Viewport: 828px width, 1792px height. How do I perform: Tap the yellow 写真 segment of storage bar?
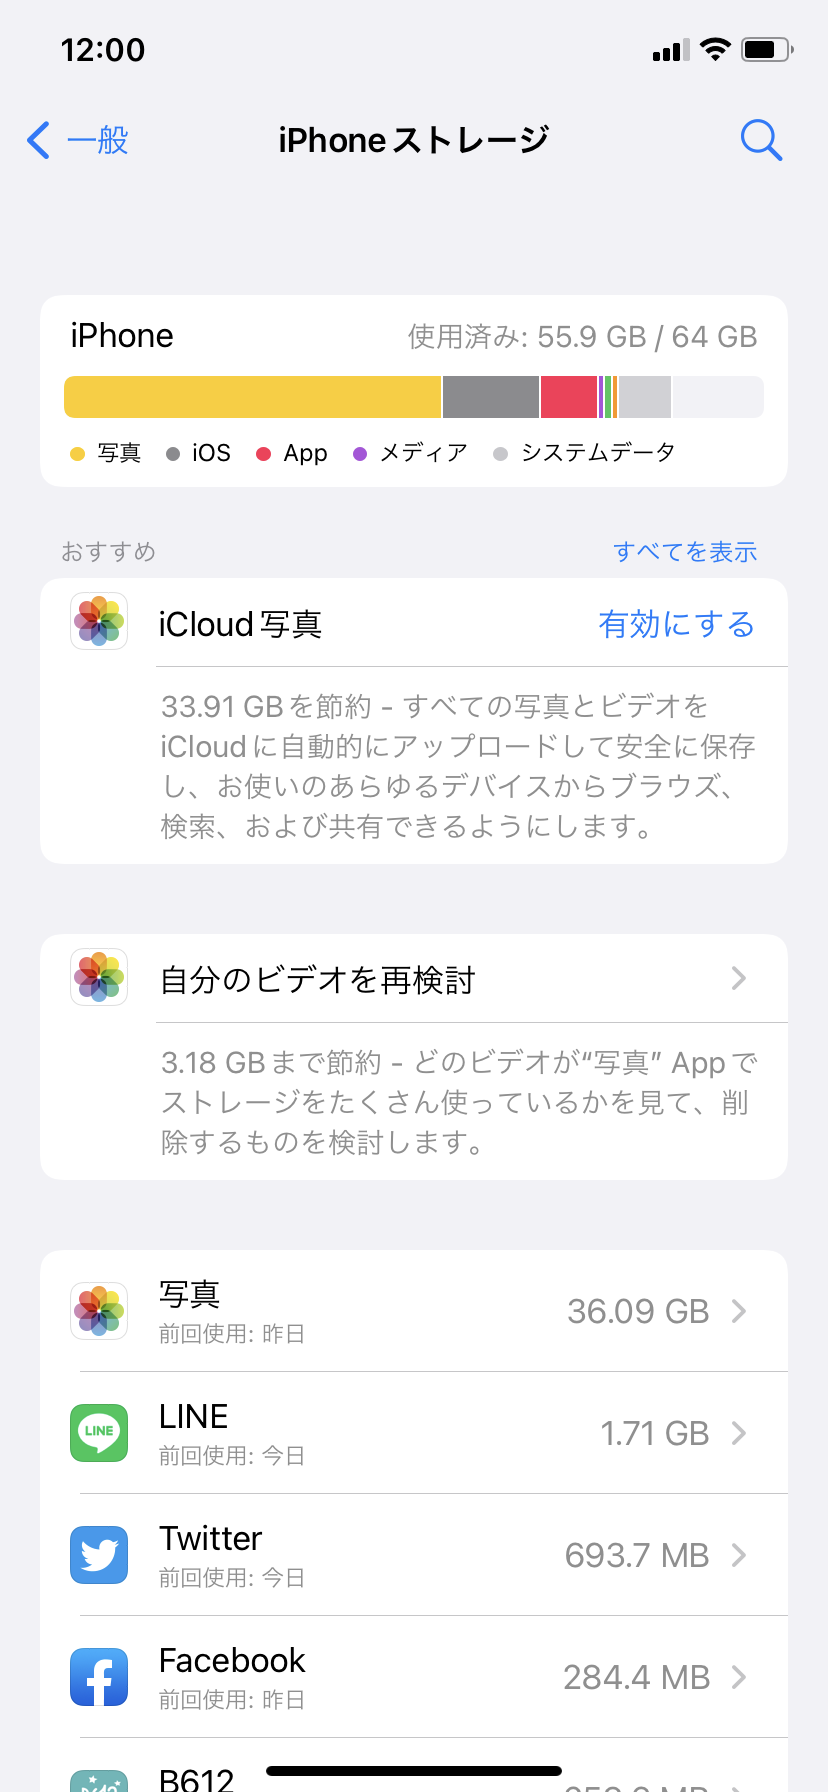click(252, 397)
